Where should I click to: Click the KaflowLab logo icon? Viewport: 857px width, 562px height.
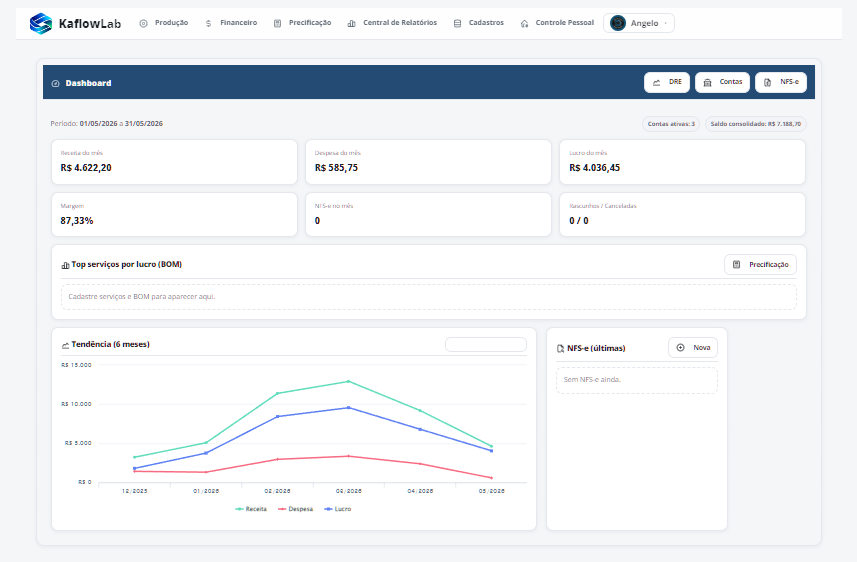[40, 23]
